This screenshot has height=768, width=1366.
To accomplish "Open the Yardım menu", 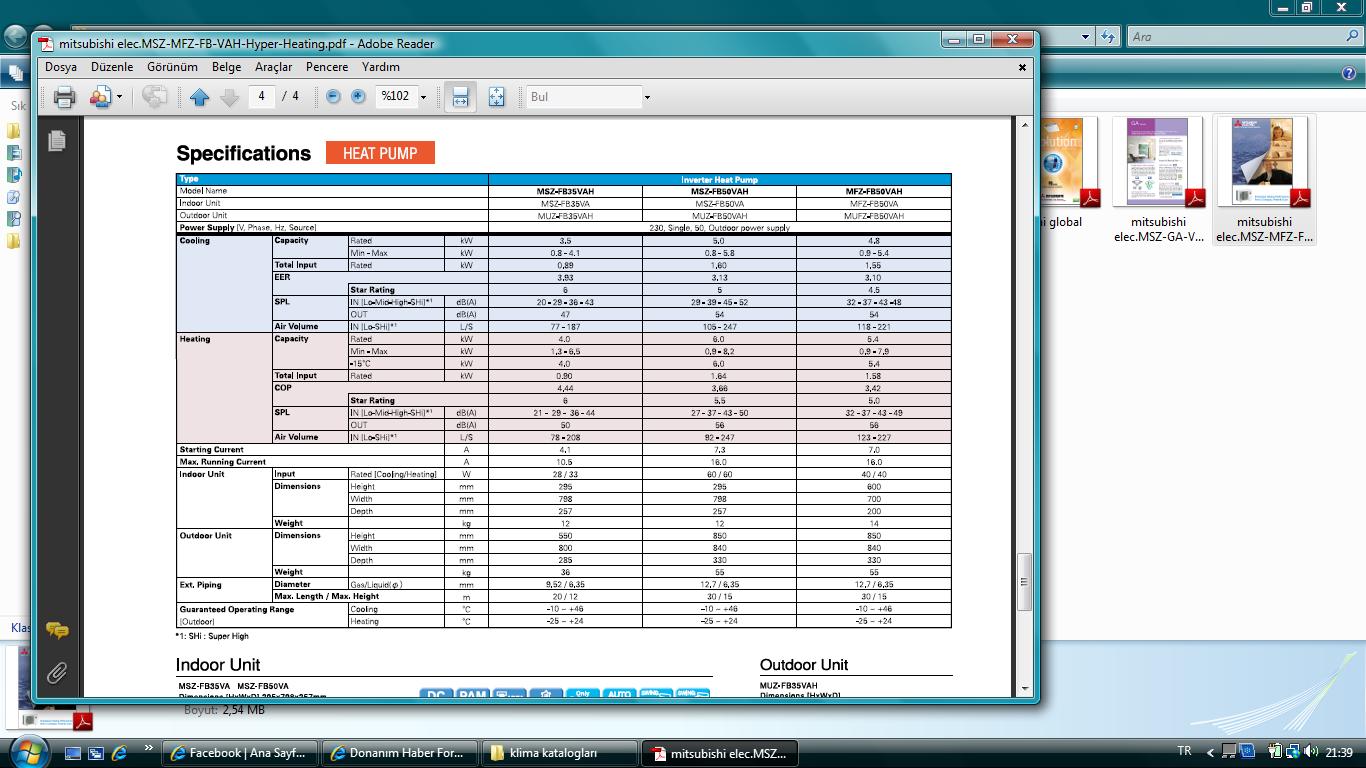I will [x=381, y=67].
